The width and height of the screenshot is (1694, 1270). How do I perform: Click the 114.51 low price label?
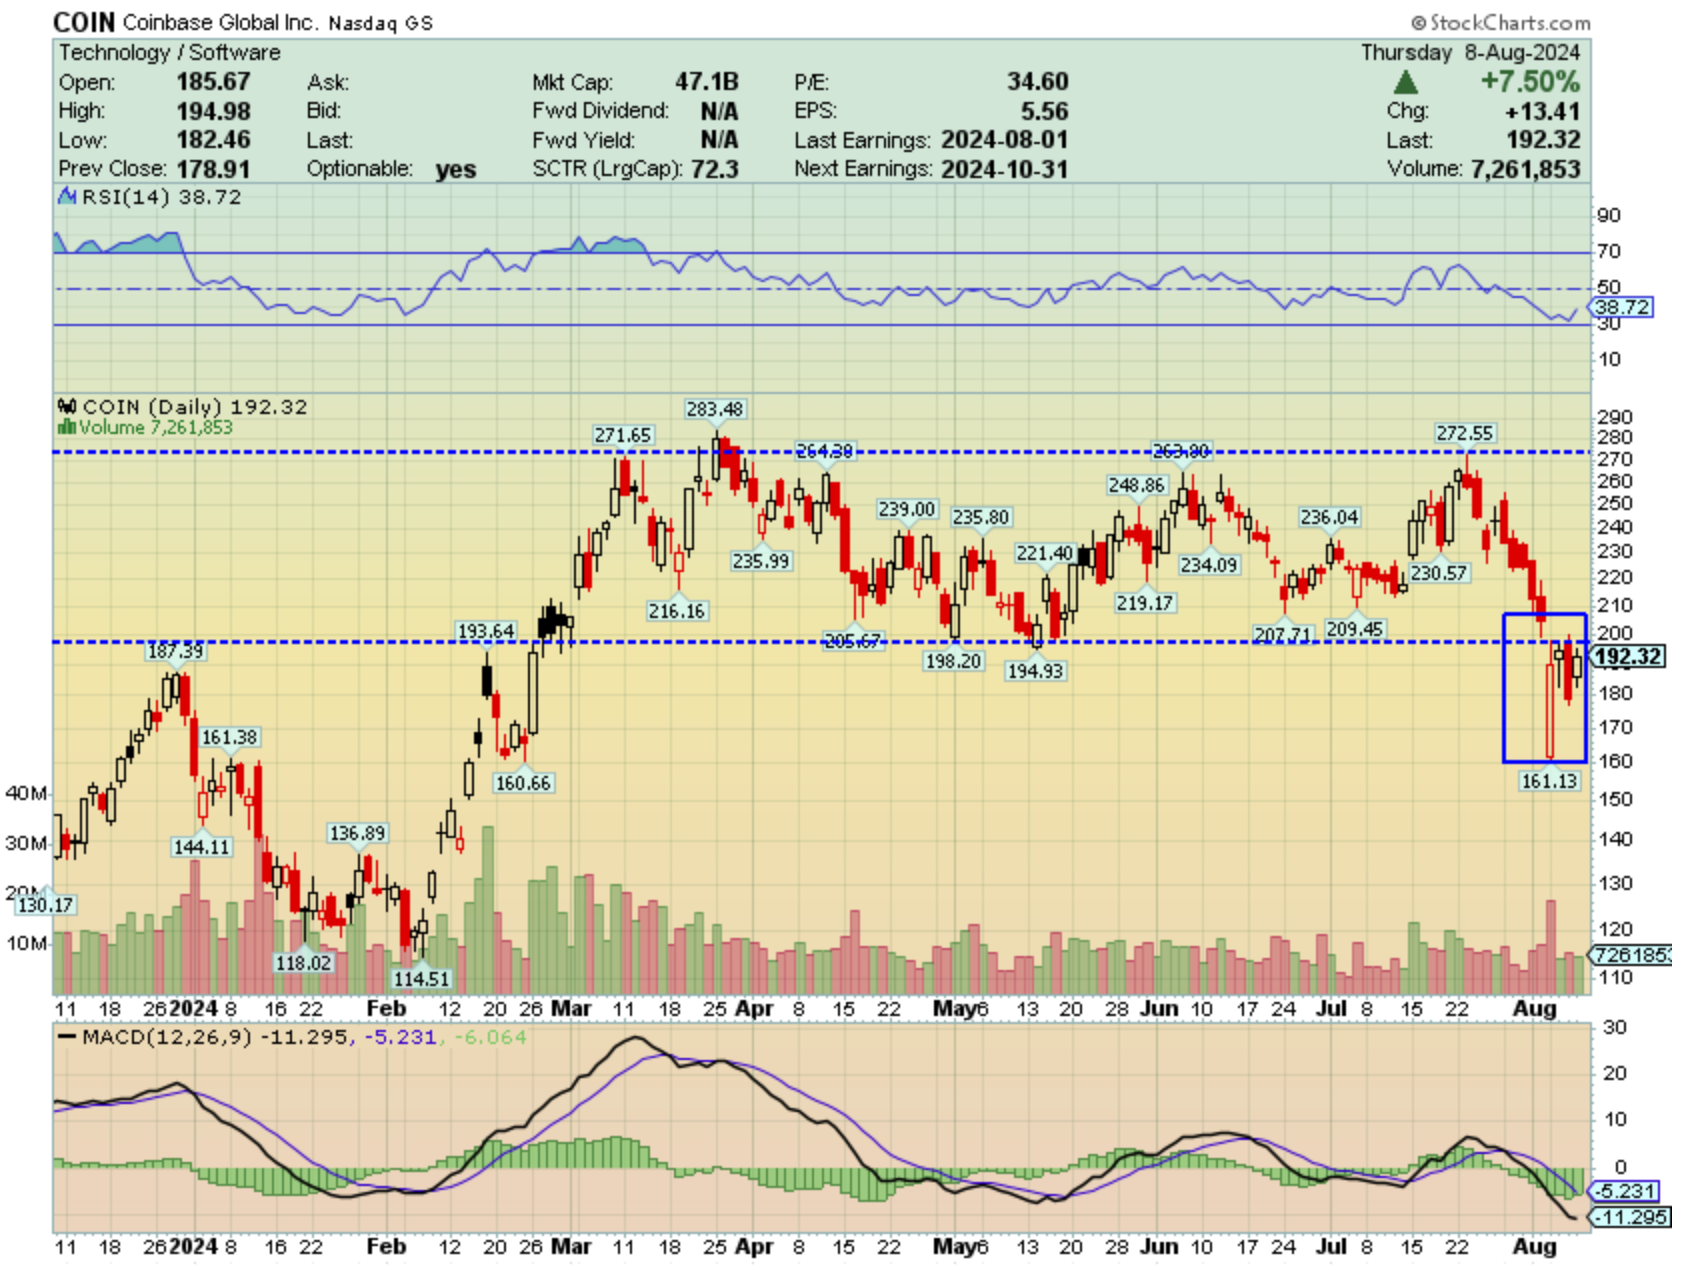(x=421, y=979)
